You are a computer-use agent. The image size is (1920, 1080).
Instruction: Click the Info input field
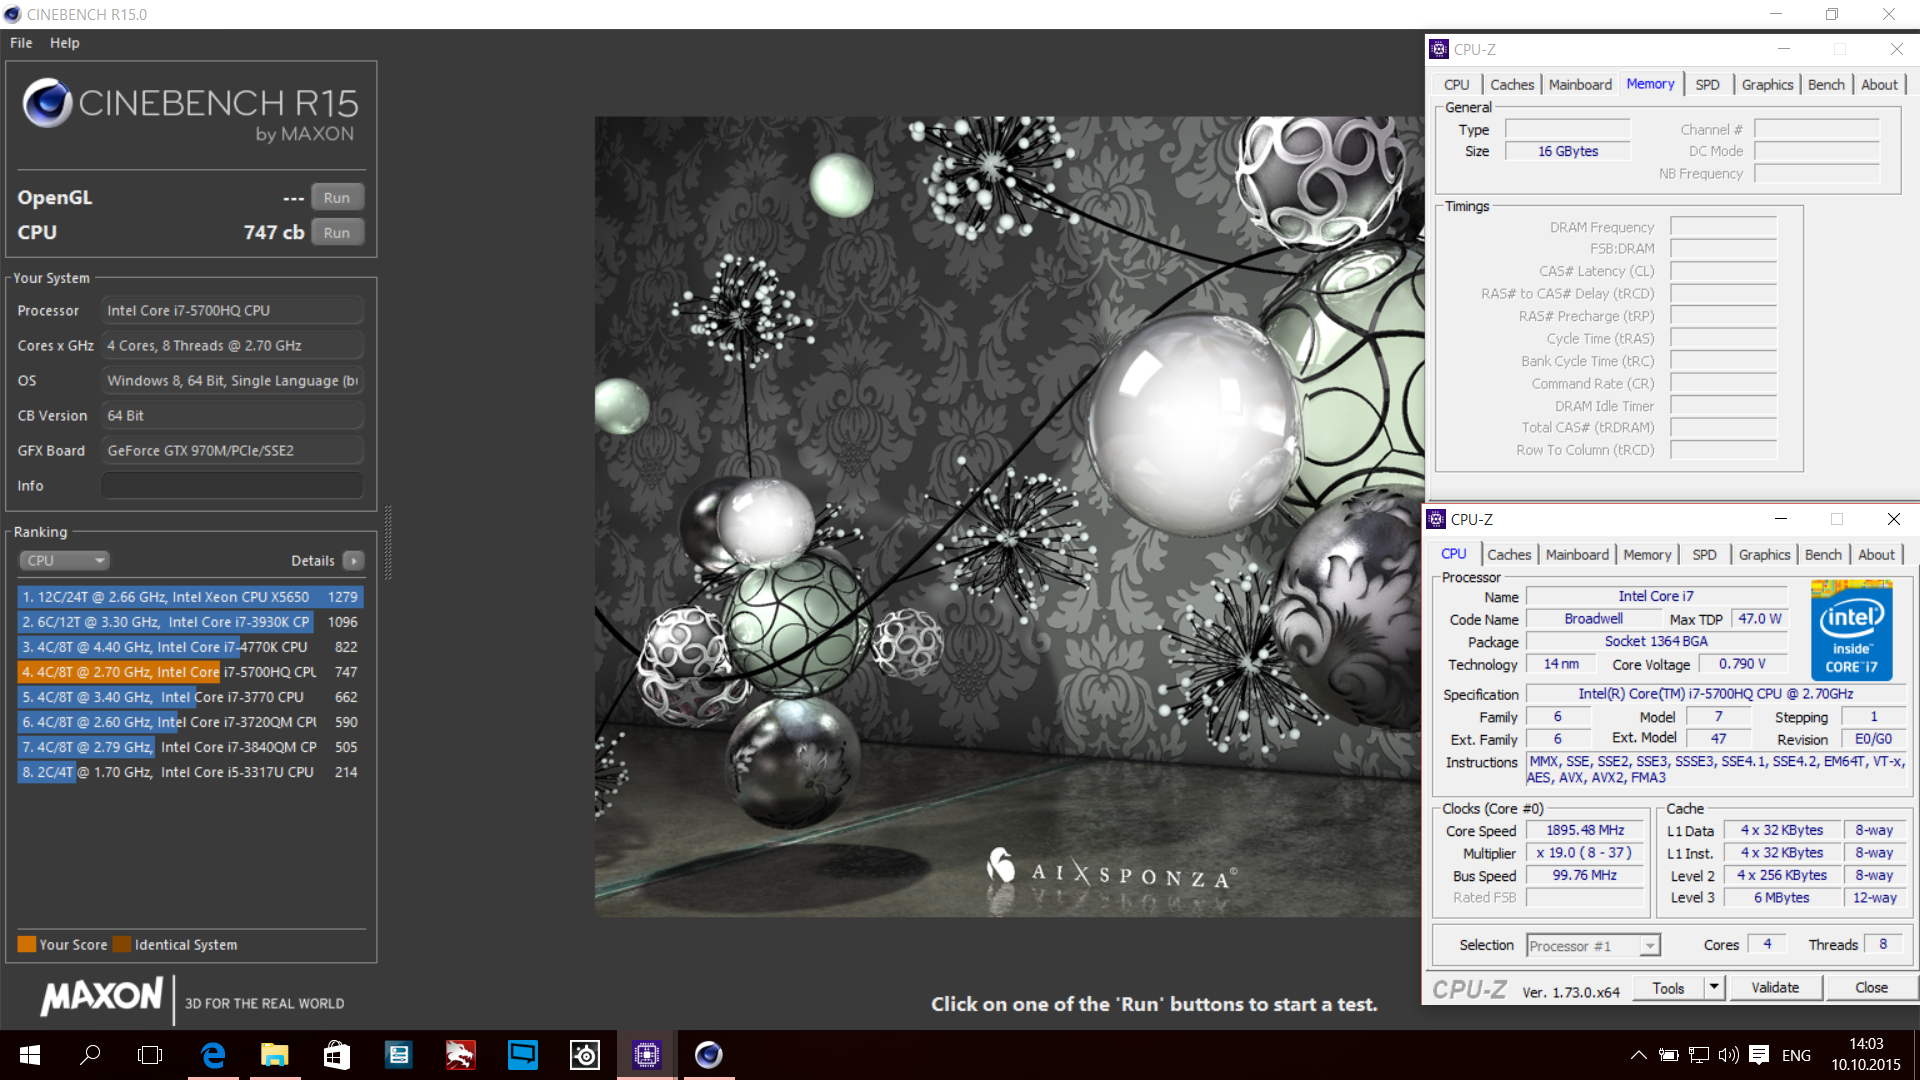(232, 486)
